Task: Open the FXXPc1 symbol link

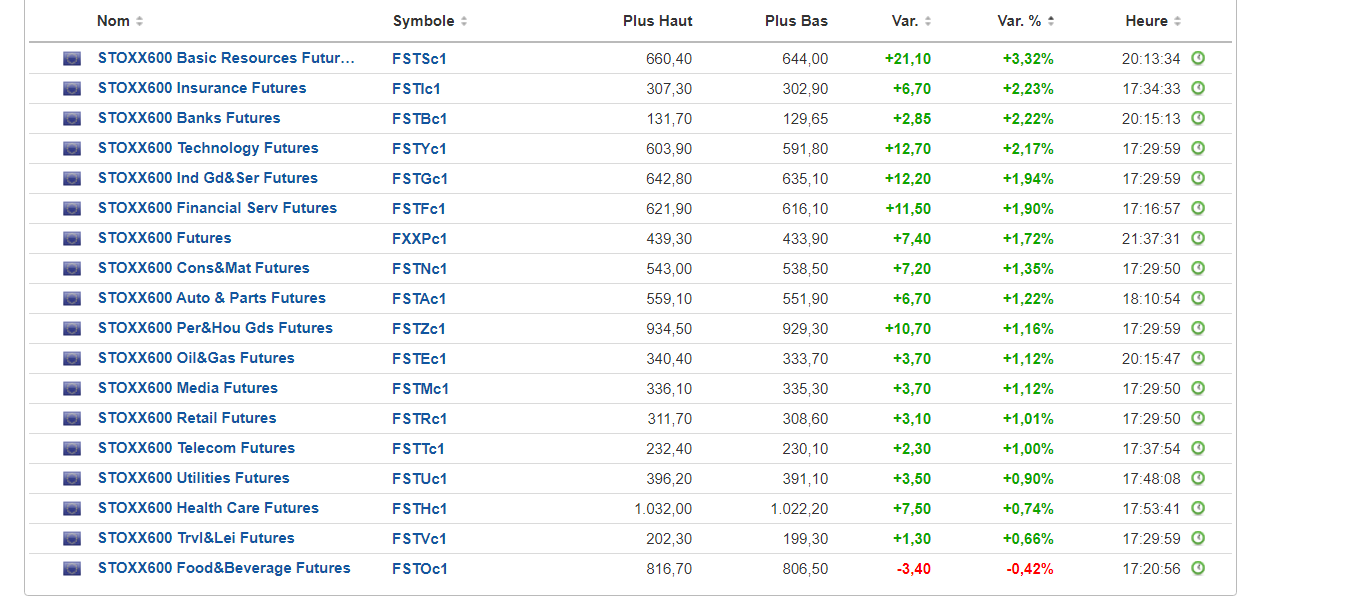Action: (x=420, y=239)
